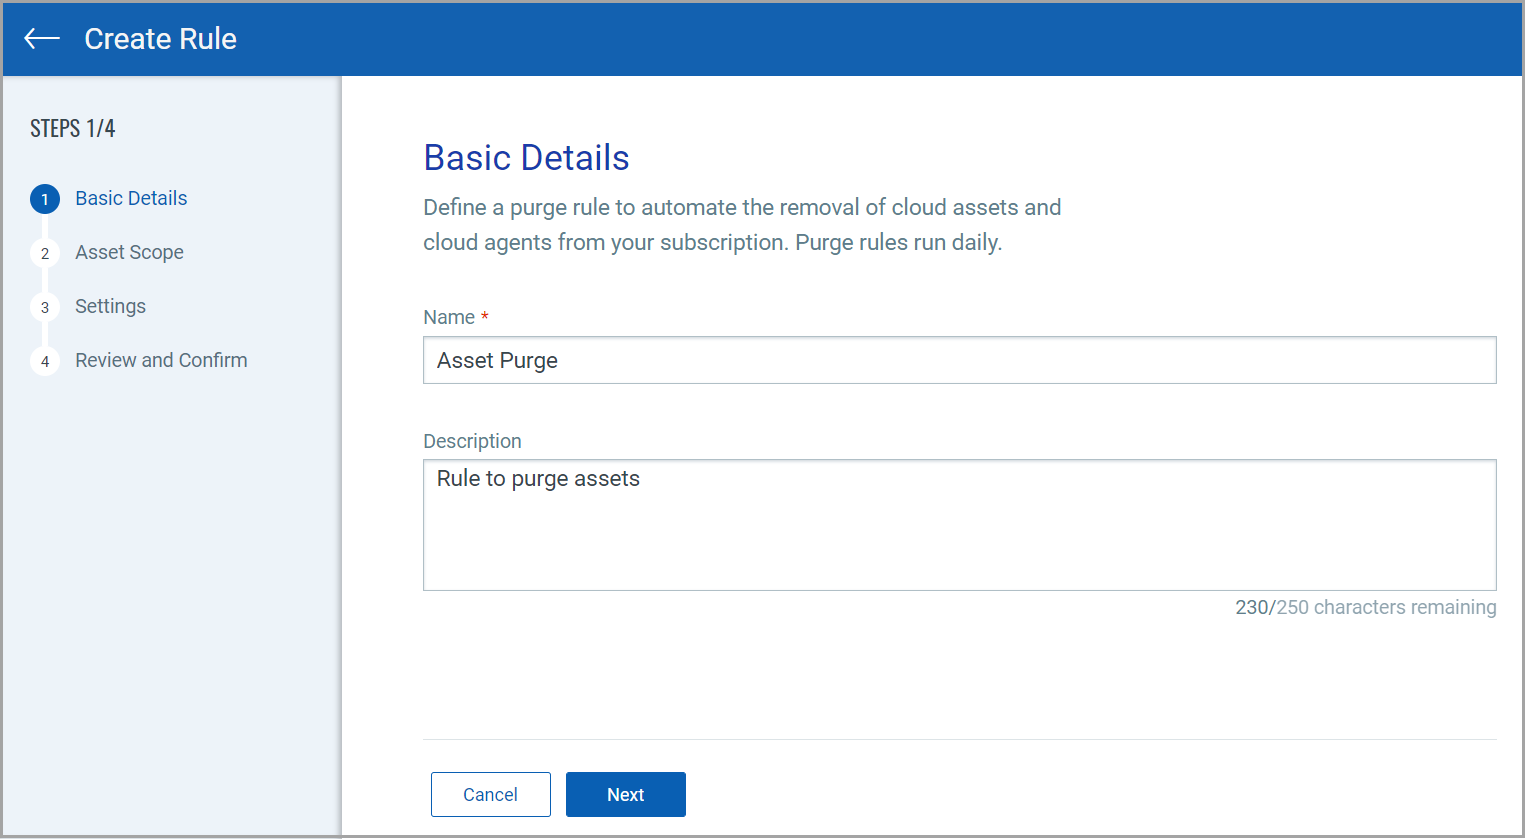
Task: Open the Basic Details step
Action: pos(131,198)
